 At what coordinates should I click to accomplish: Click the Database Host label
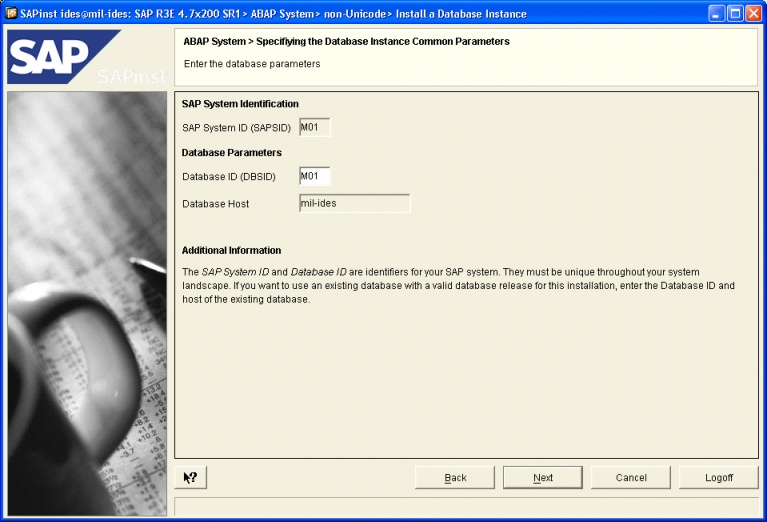click(215, 204)
